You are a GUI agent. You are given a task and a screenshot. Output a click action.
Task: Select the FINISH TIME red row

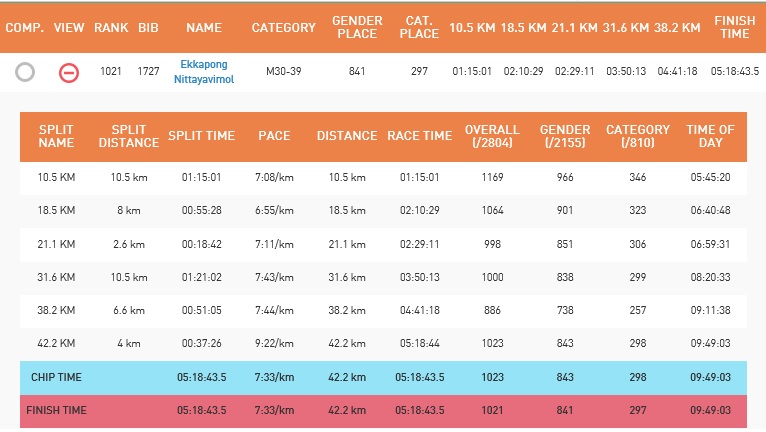[x=383, y=410]
